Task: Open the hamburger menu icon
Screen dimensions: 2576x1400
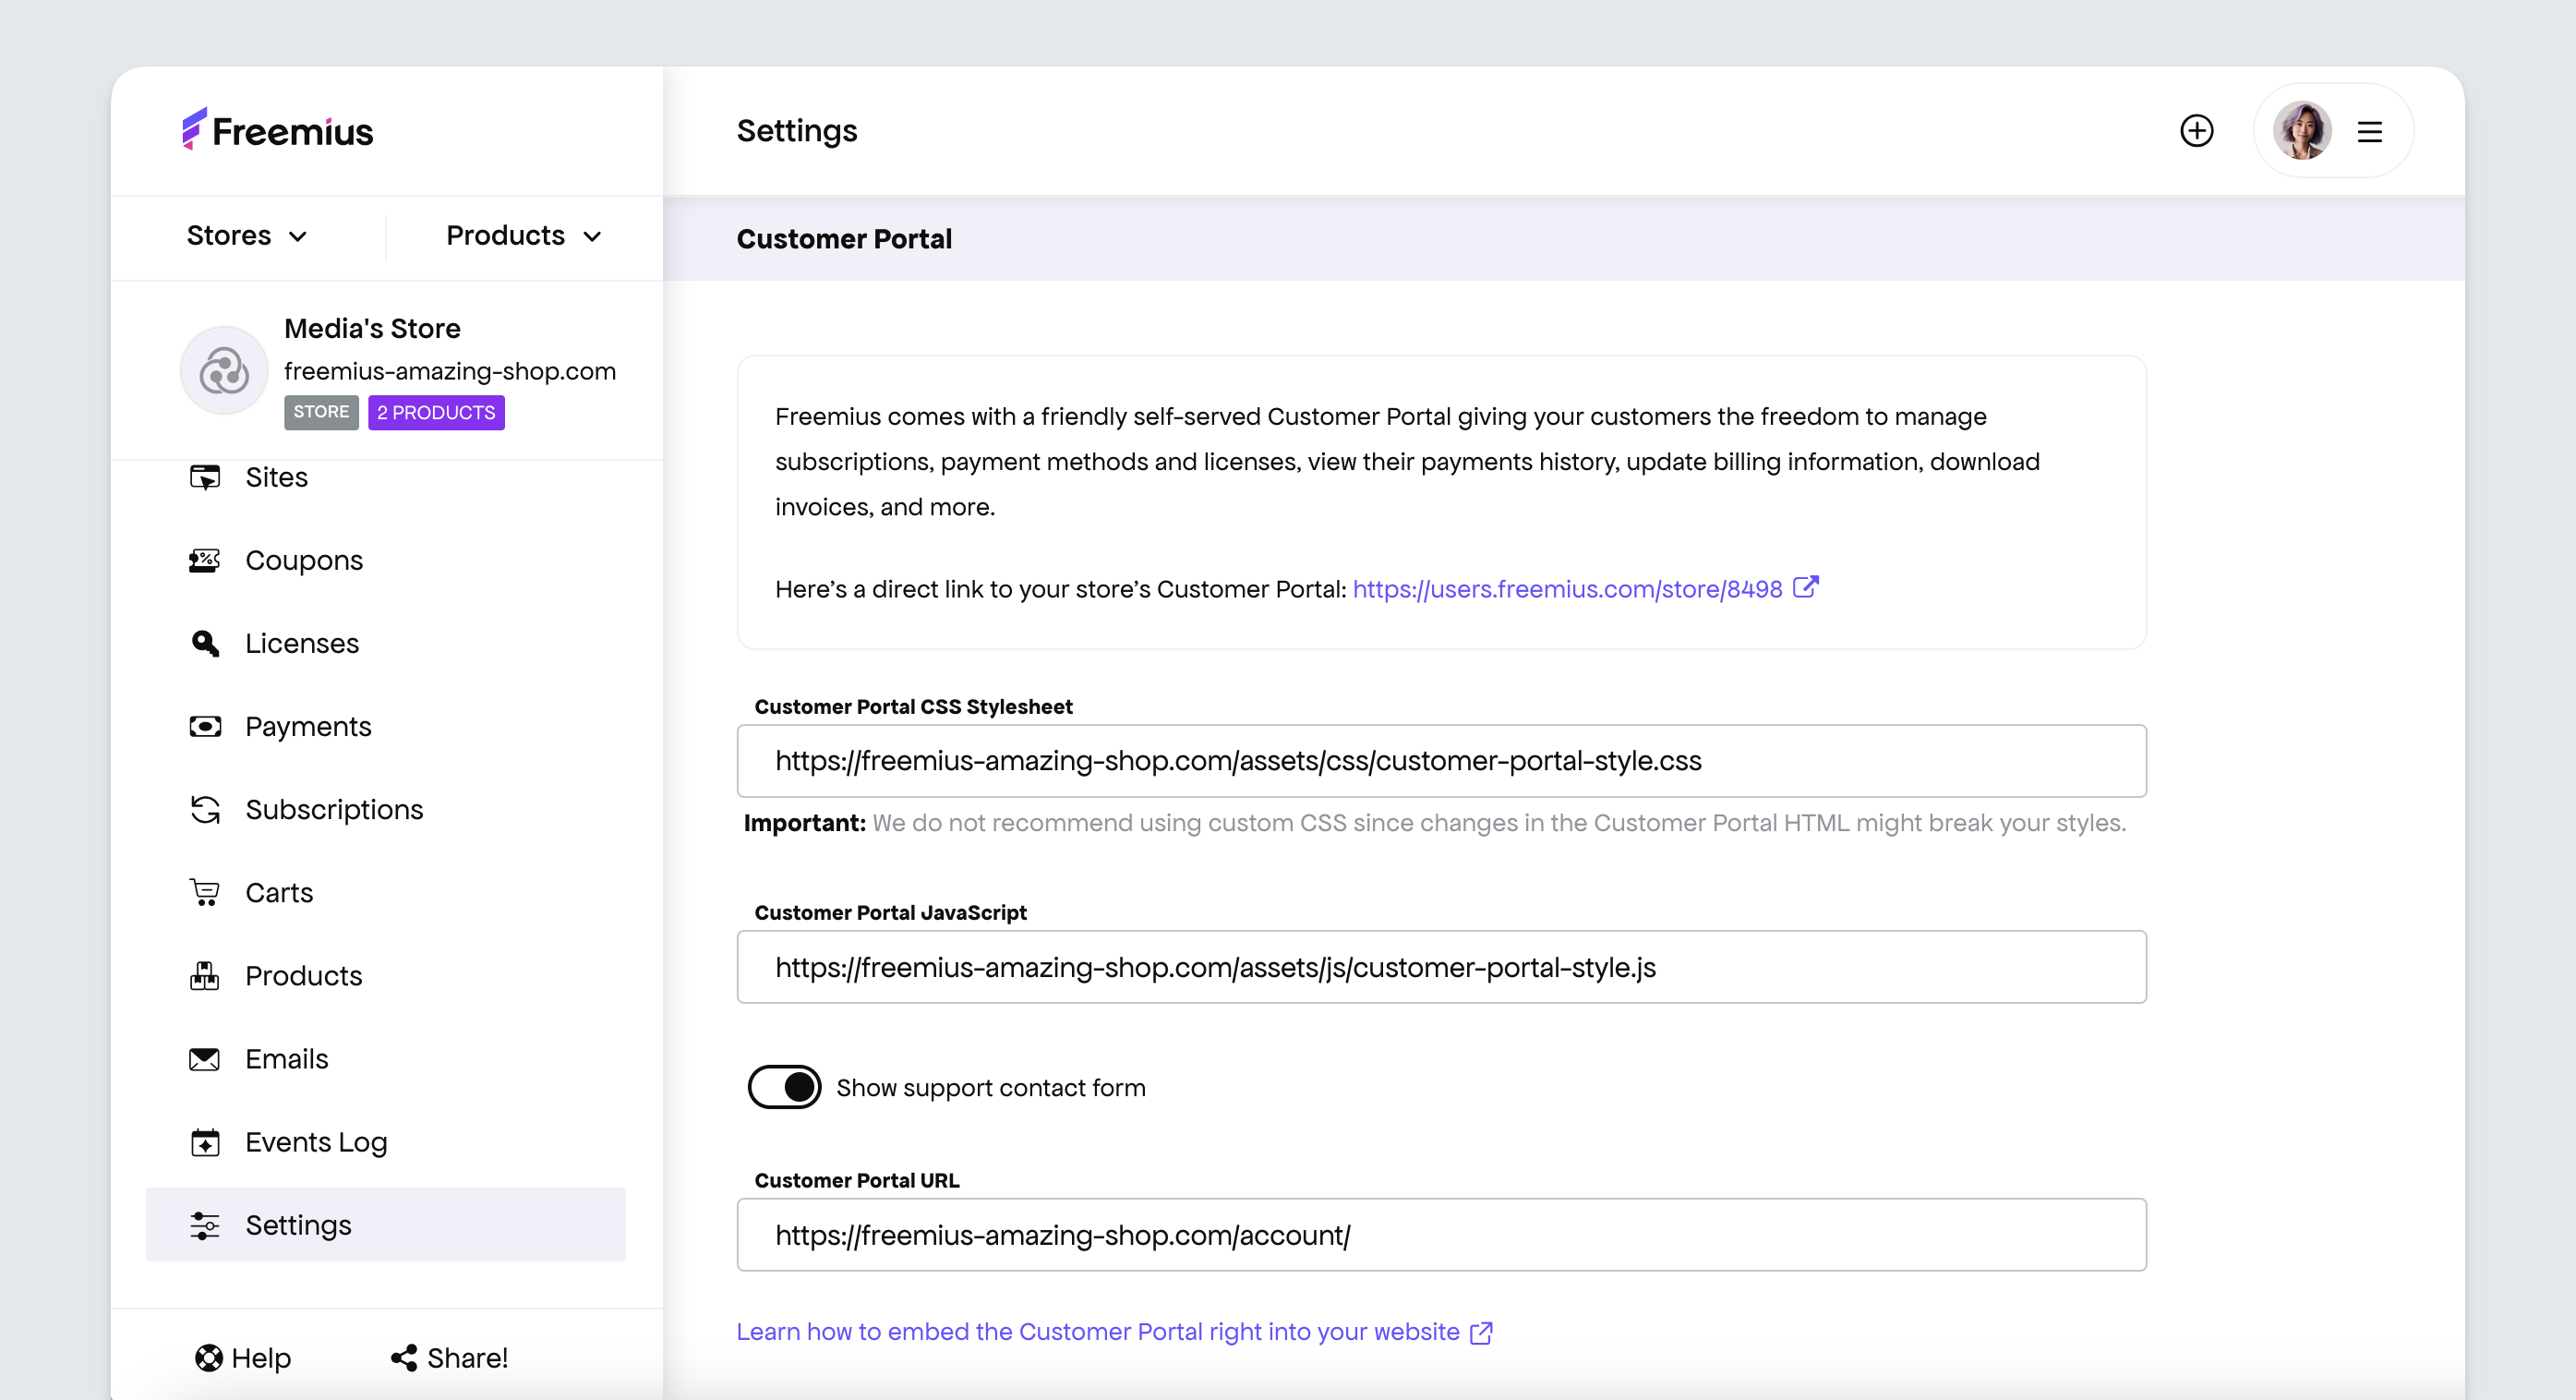Action: click(x=2369, y=132)
